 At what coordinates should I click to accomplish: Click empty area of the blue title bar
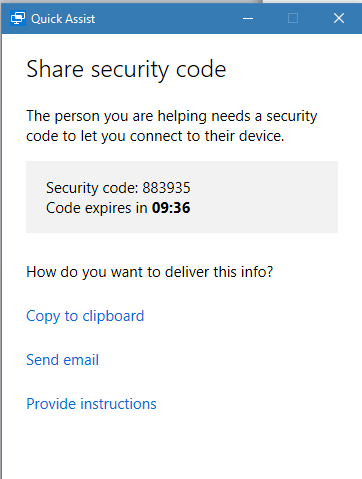pos(167,18)
